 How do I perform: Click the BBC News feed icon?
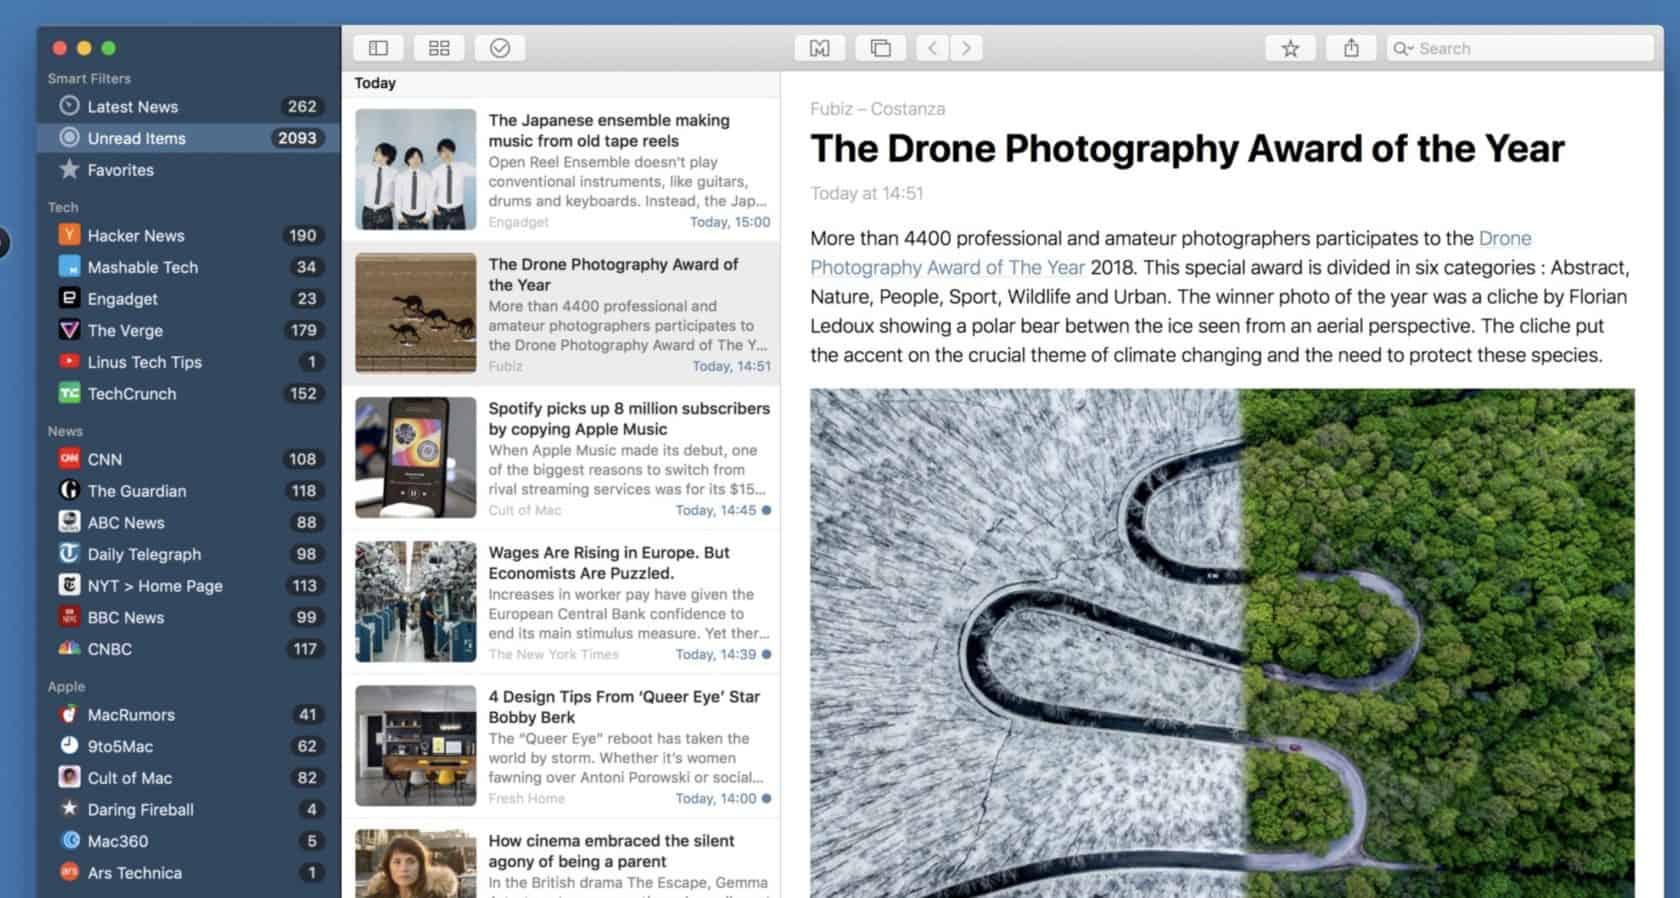pos(69,617)
